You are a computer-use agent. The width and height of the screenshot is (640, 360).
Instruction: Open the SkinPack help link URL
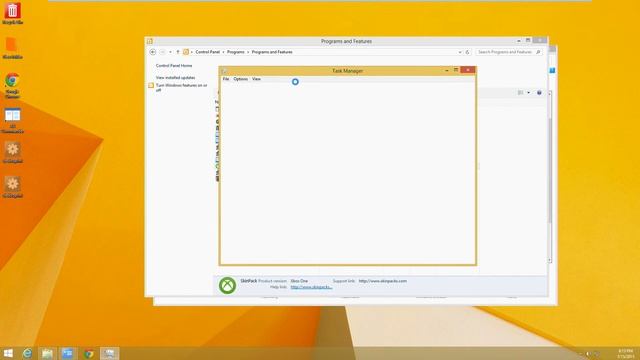click(x=311, y=287)
